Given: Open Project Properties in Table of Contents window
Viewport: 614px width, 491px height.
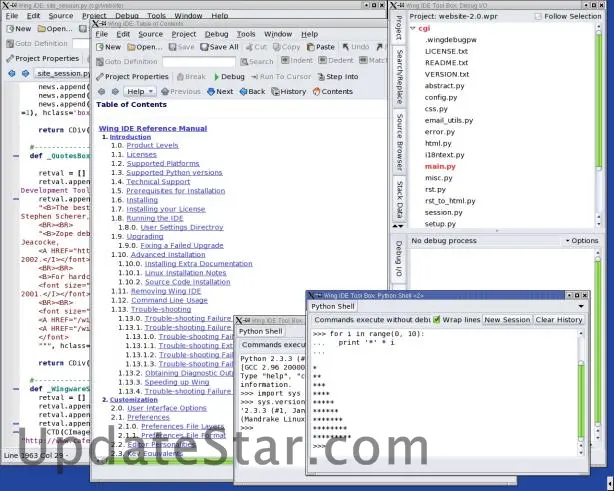Looking at the screenshot, I should click(x=132, y=77).
